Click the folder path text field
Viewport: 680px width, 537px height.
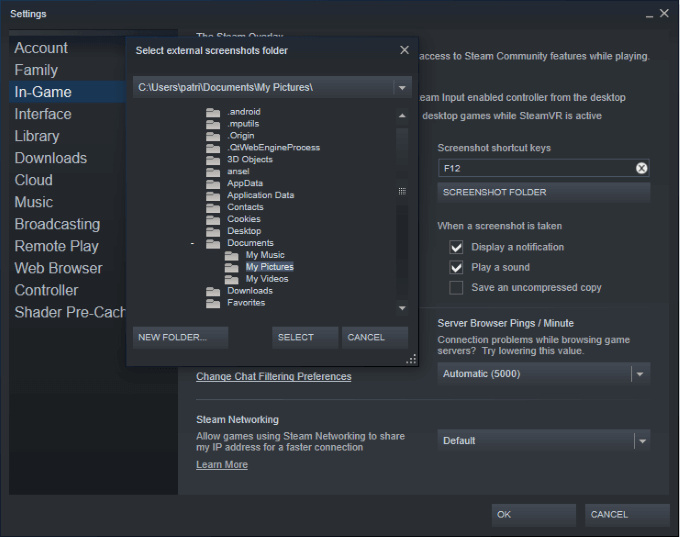click(263, 88)
